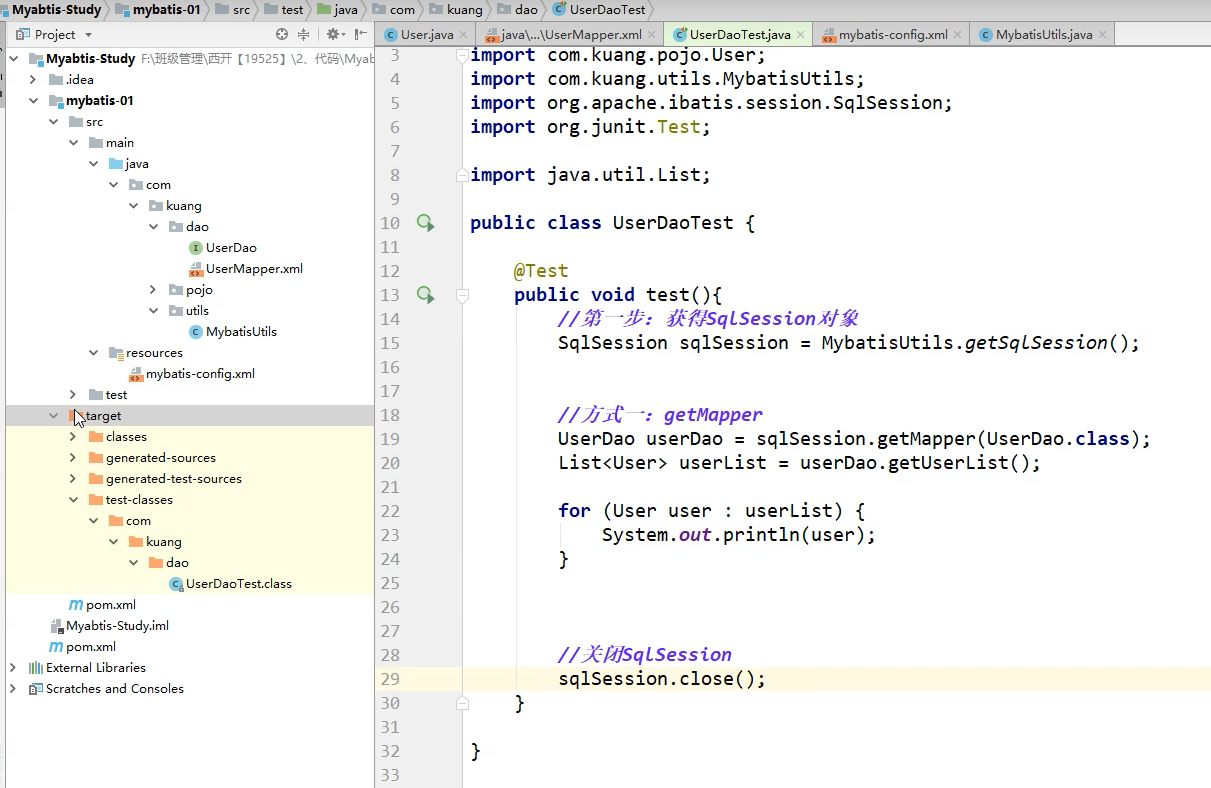Click the resources folder icon
Viewport: 1211px width, 788px height.
(x=116, y=353)
